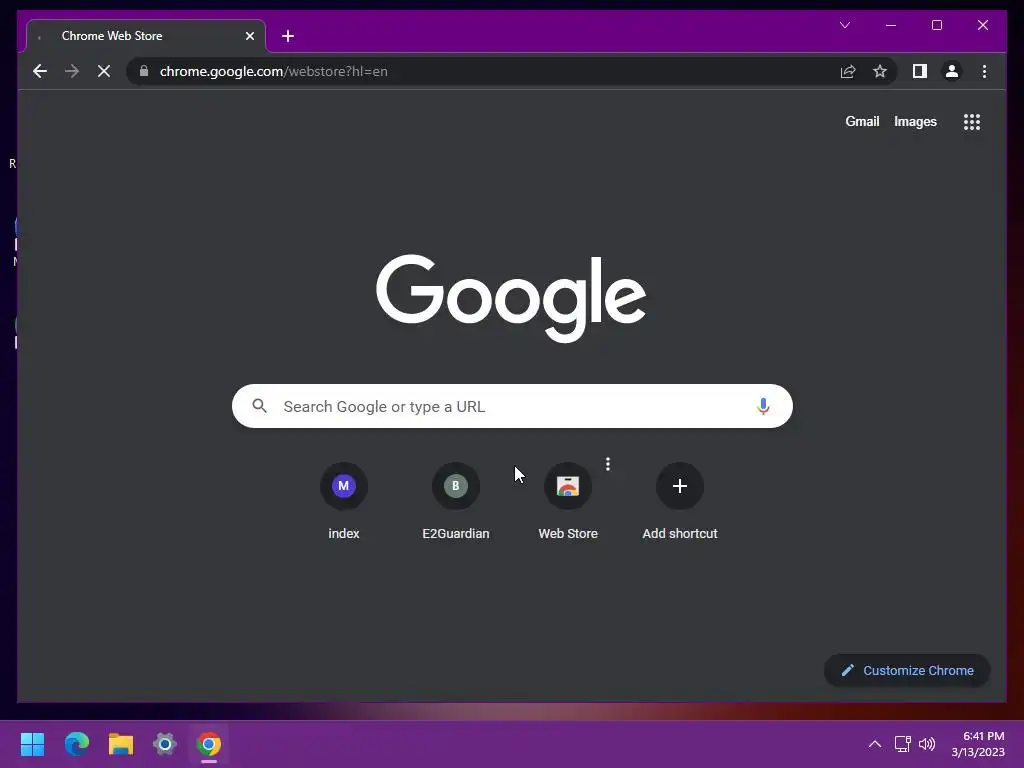Bookmark this tab with the star

pos(880,71)
